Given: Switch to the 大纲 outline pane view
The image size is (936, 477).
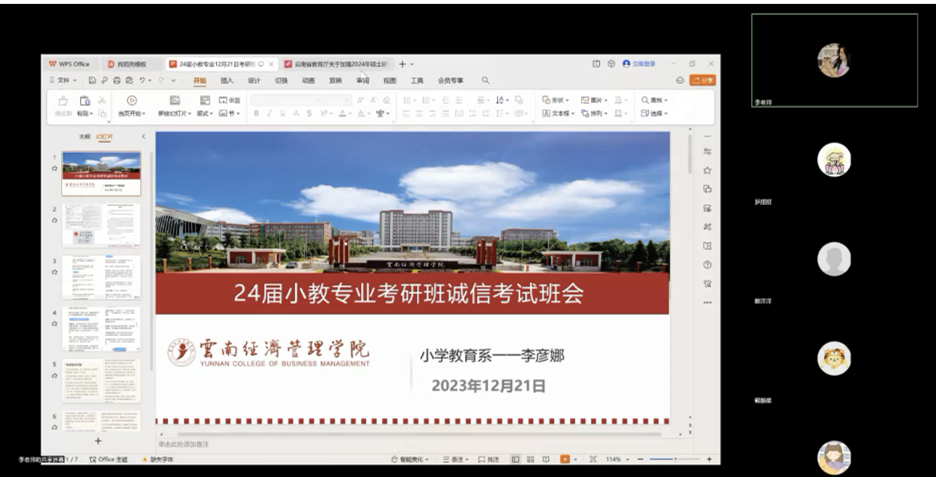Looking at the screenshot, I should pyautogui.click(x=84, y=136).
